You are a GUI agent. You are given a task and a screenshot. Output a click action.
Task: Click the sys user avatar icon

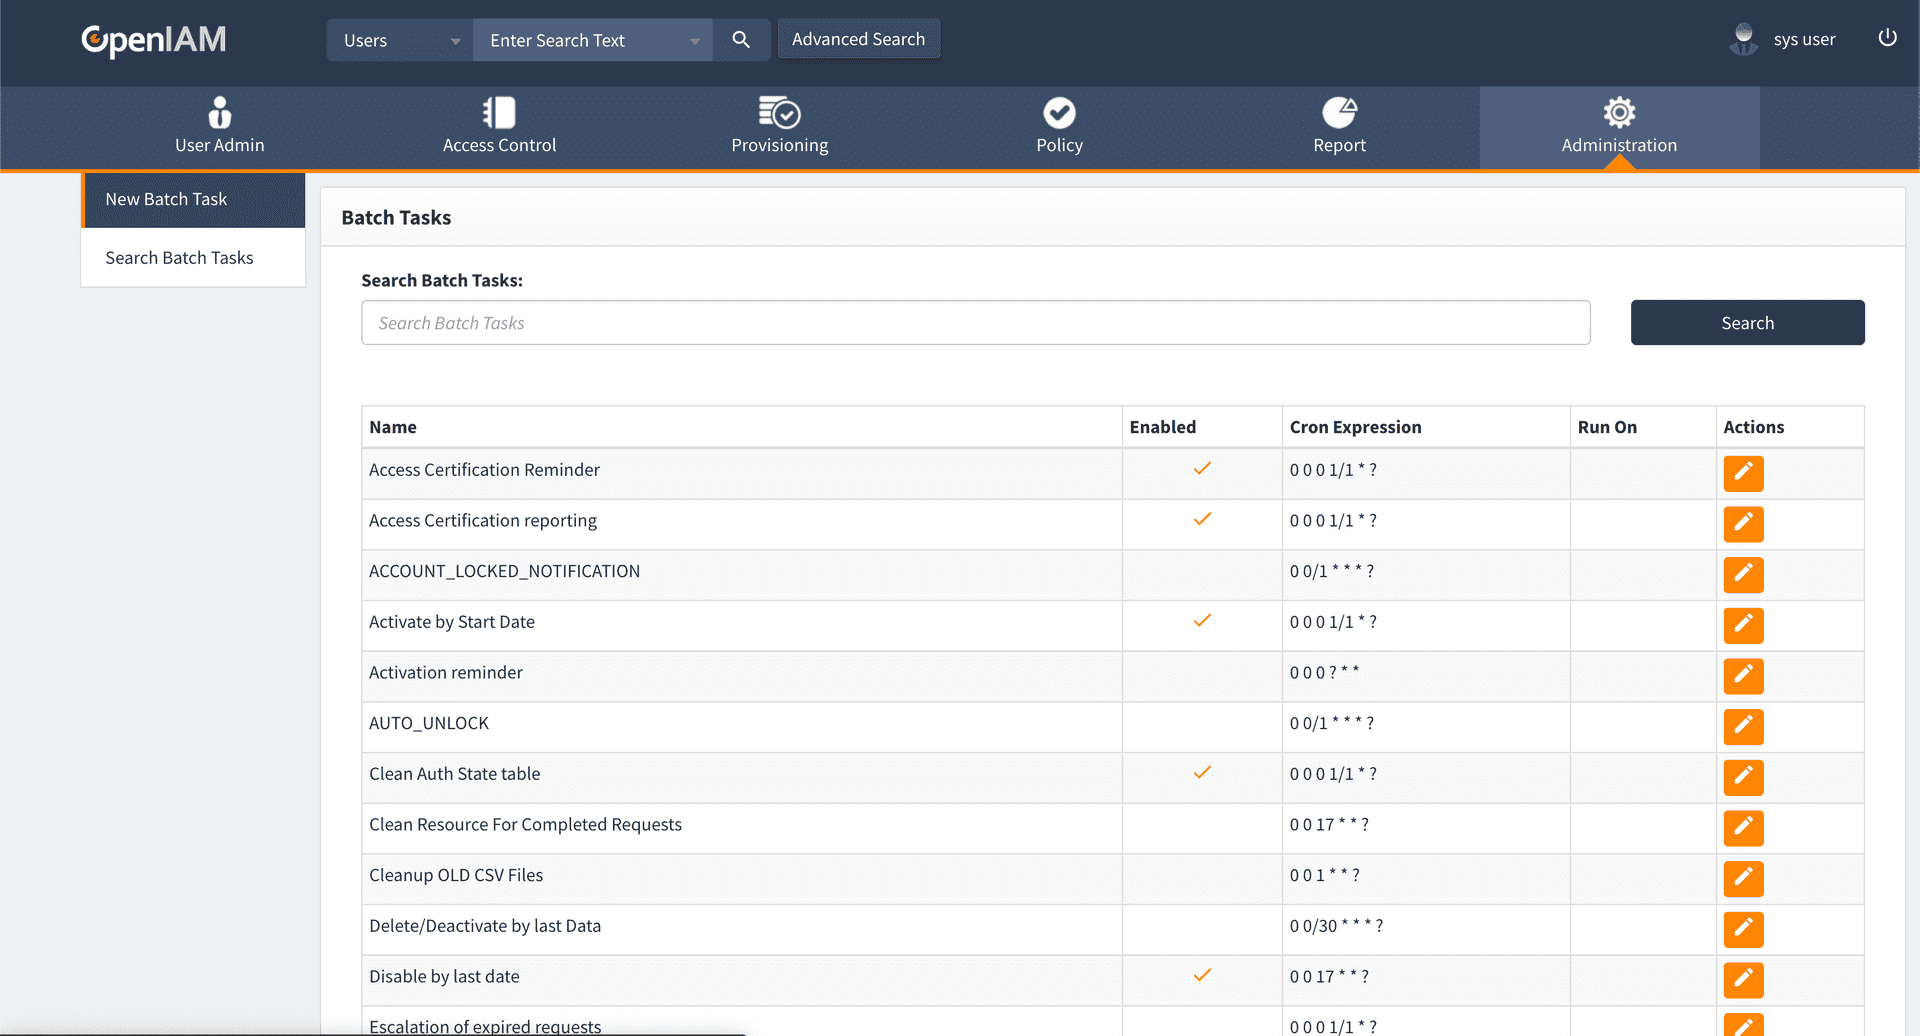click(x=1742, y=39)
